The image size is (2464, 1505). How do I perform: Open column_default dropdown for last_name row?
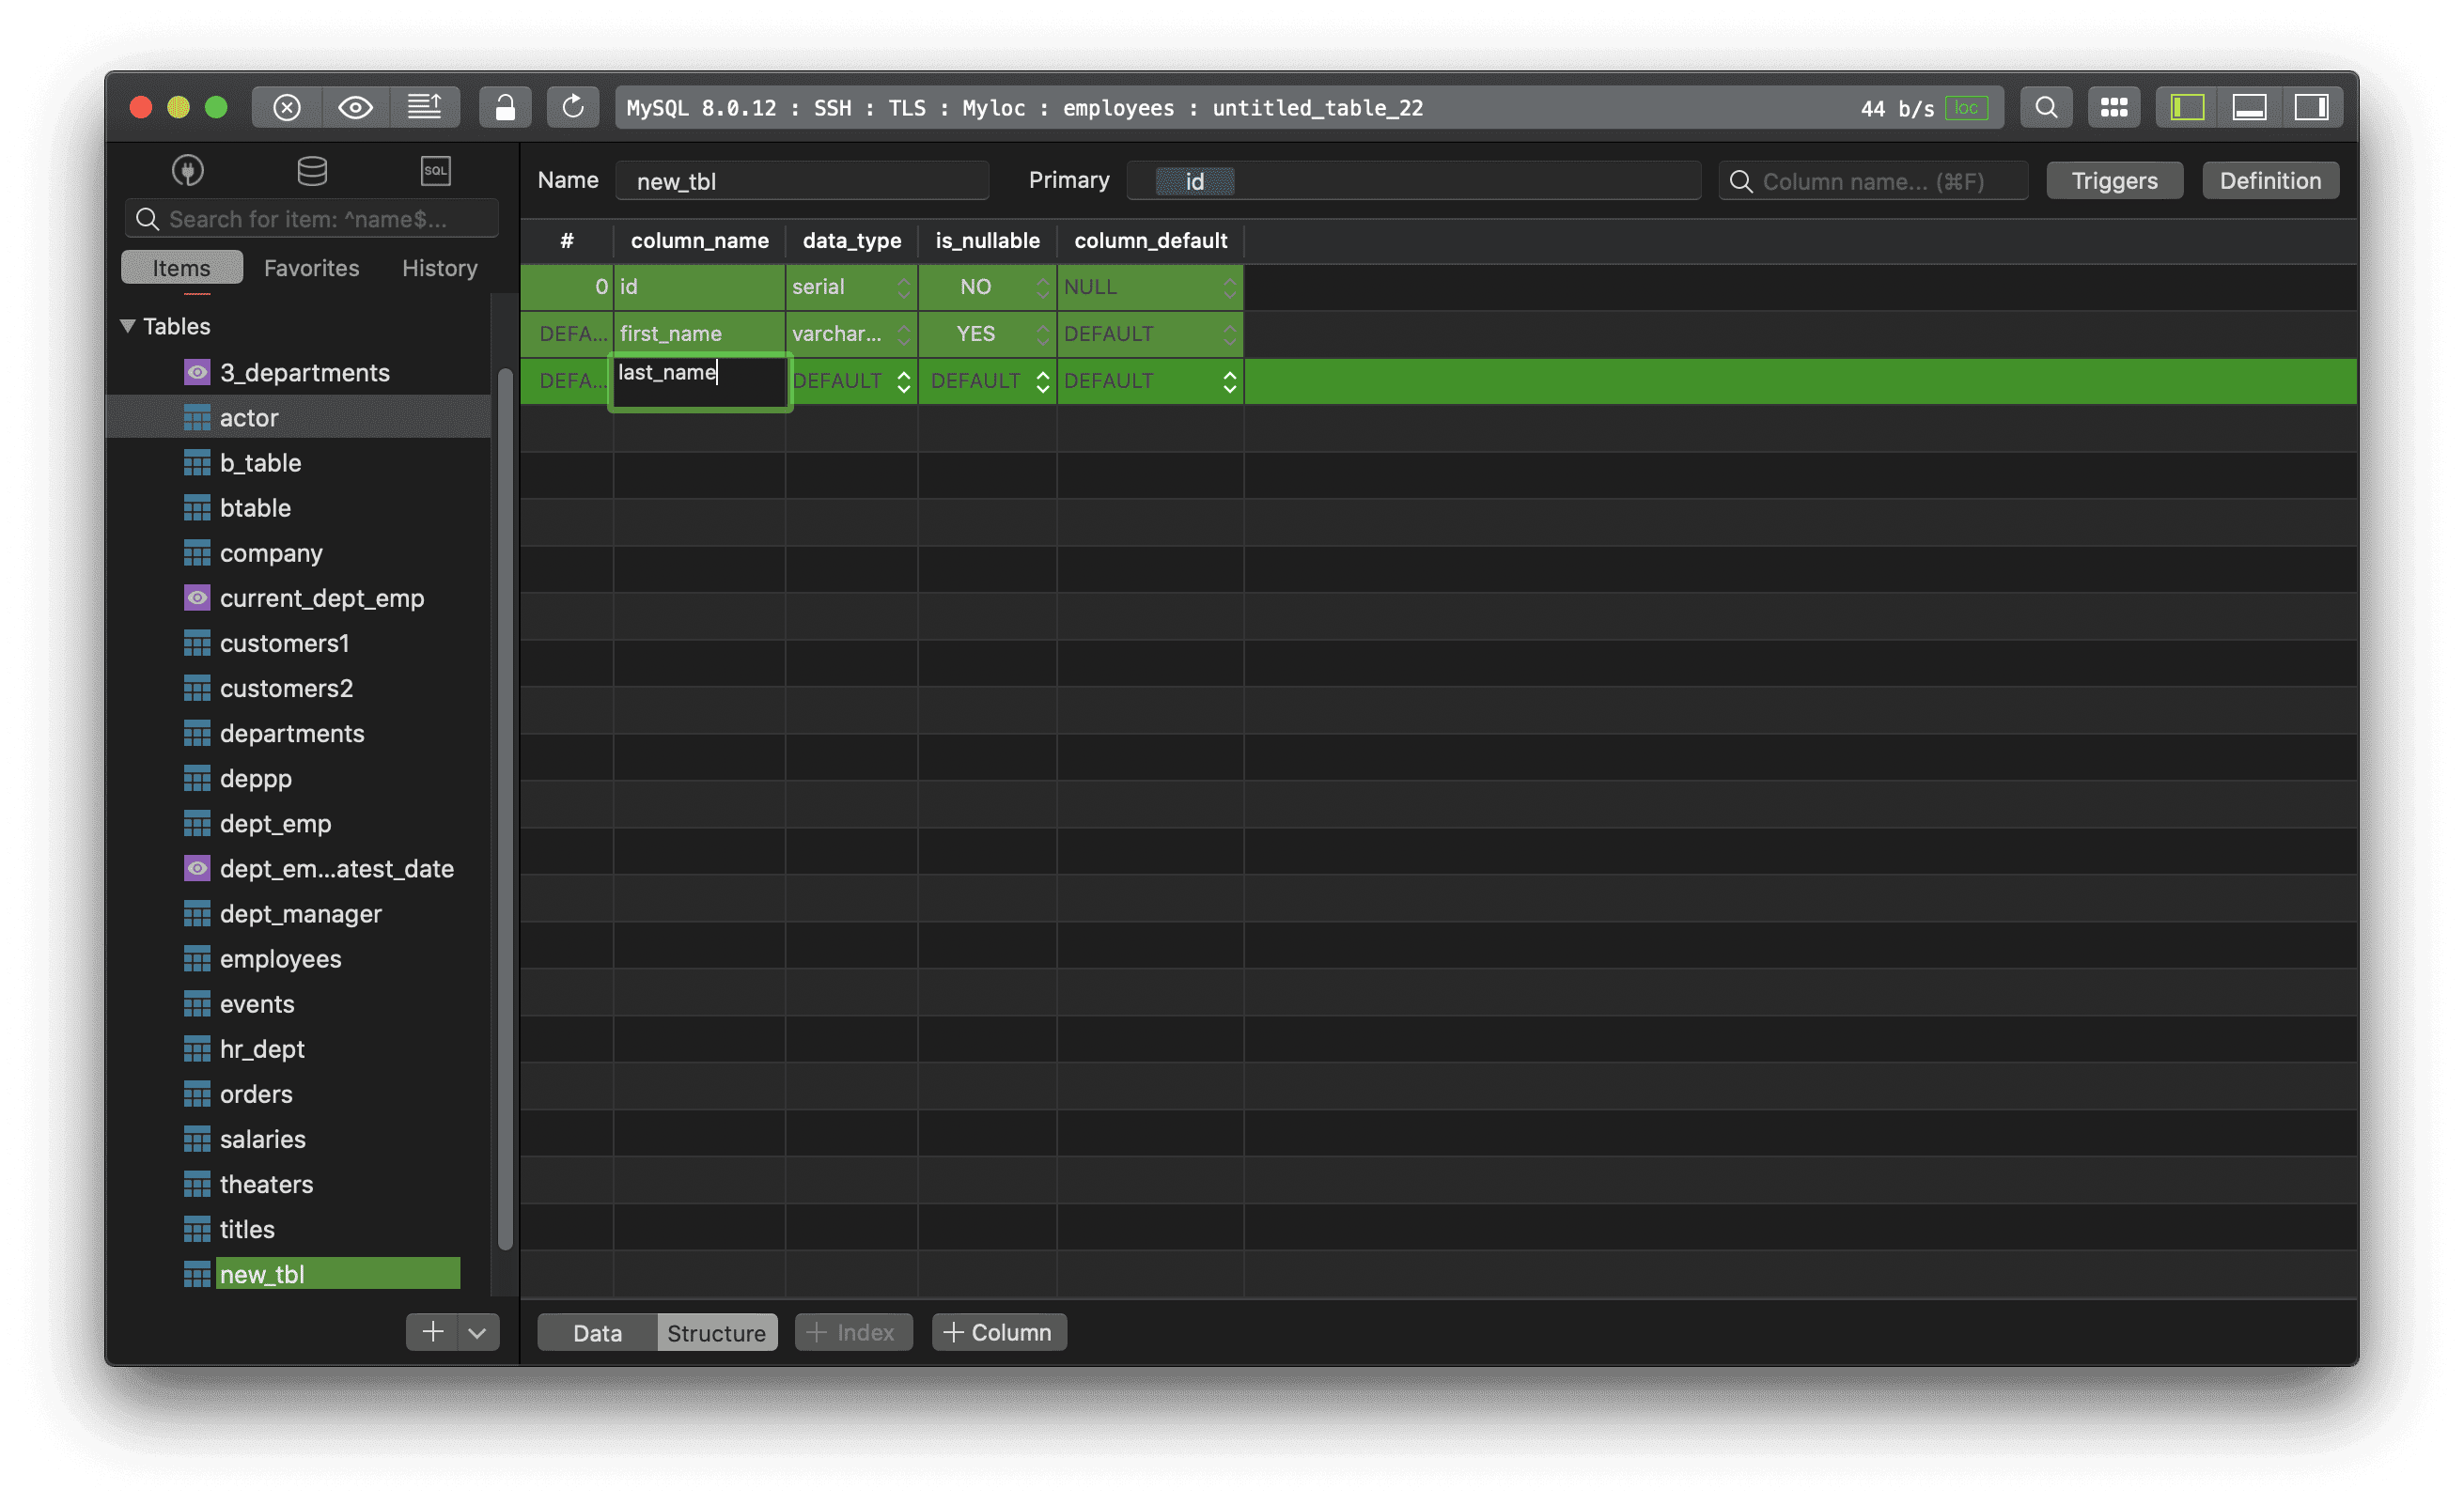1230,381
